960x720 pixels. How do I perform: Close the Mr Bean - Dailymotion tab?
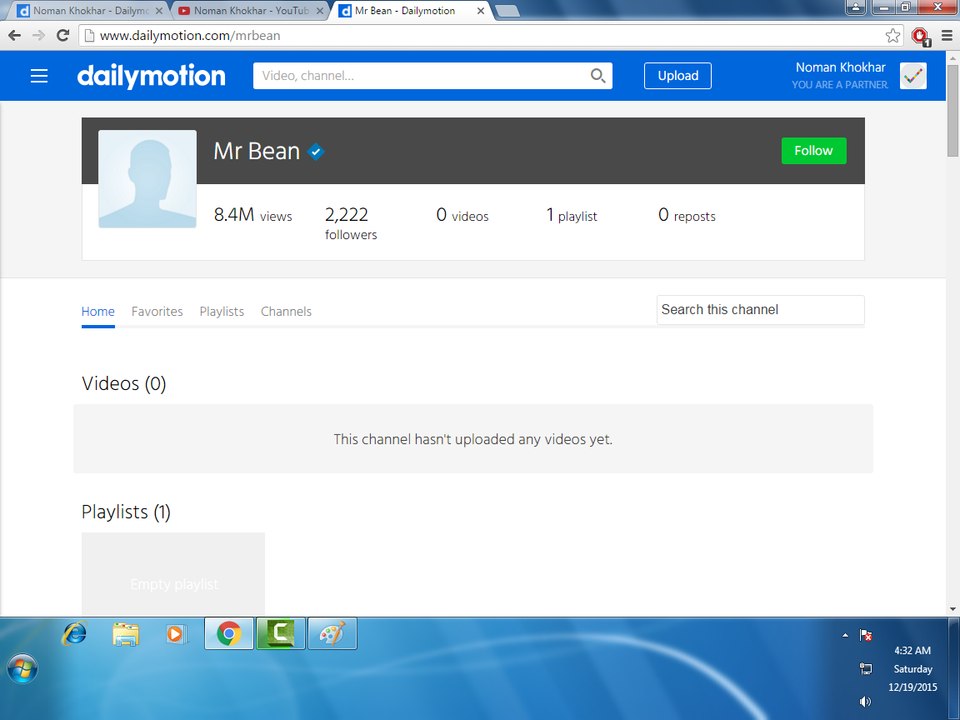[481, 10]
